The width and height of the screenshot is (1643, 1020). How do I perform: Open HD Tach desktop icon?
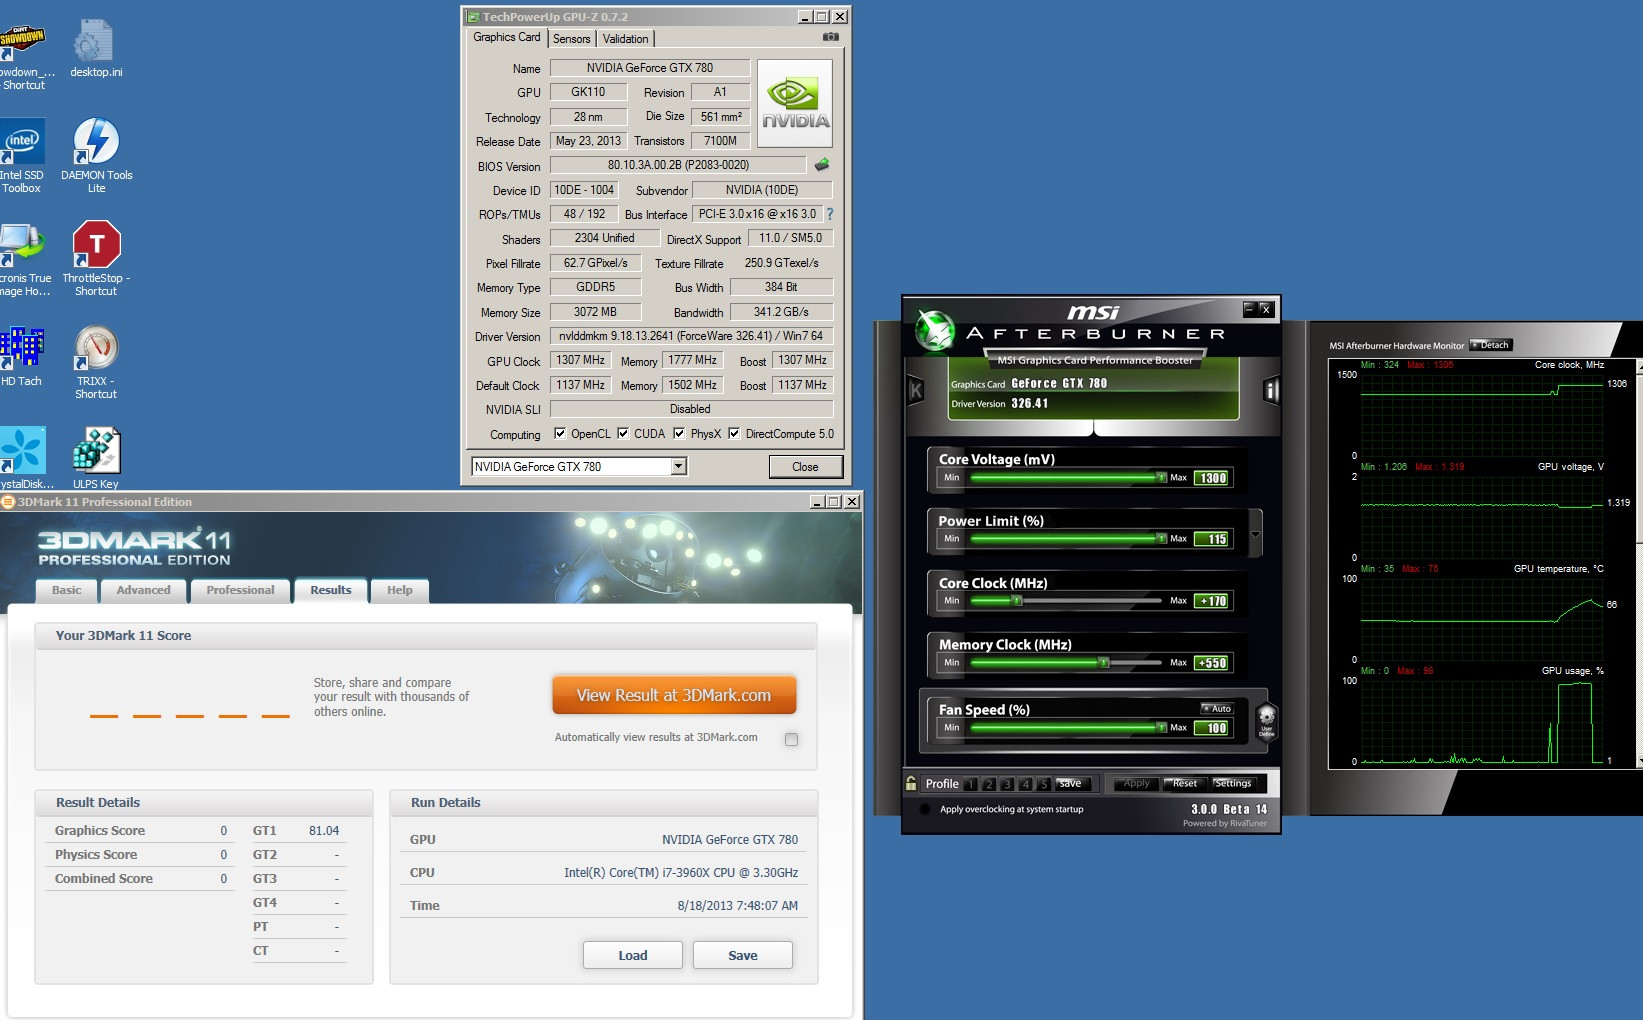(x=21, y=356)
